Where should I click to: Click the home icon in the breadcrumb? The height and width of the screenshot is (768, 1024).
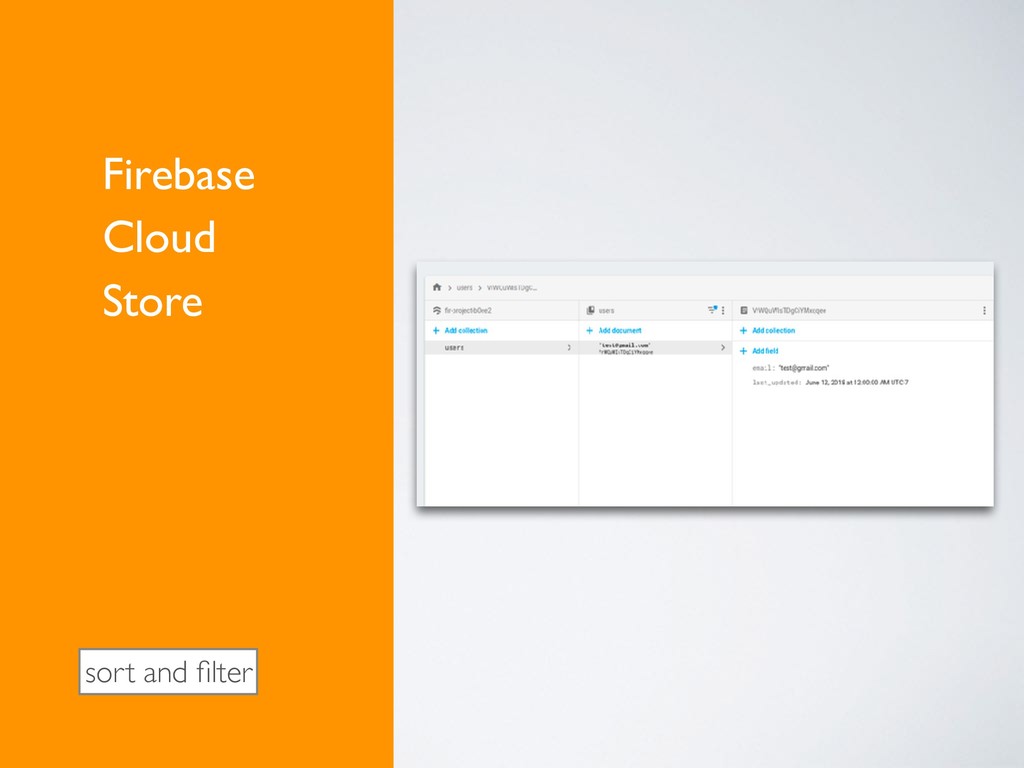[437, 287]
